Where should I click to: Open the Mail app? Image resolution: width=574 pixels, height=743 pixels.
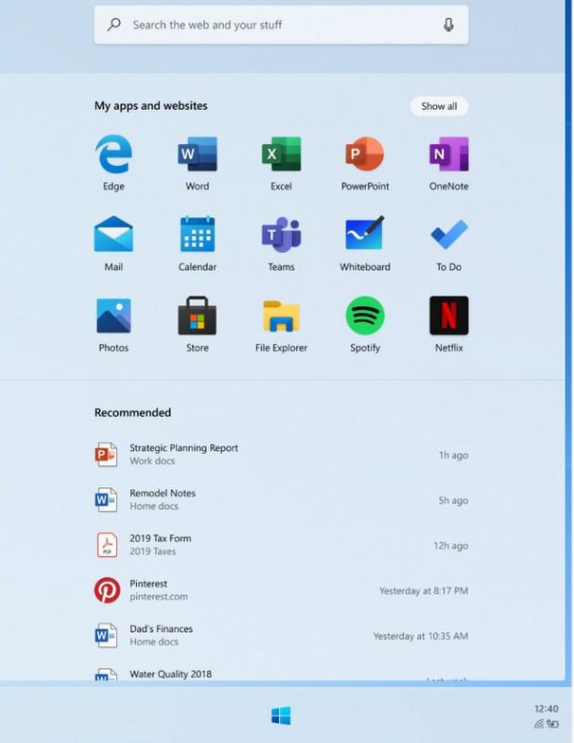pyautogui.click(x=114, y=234)
